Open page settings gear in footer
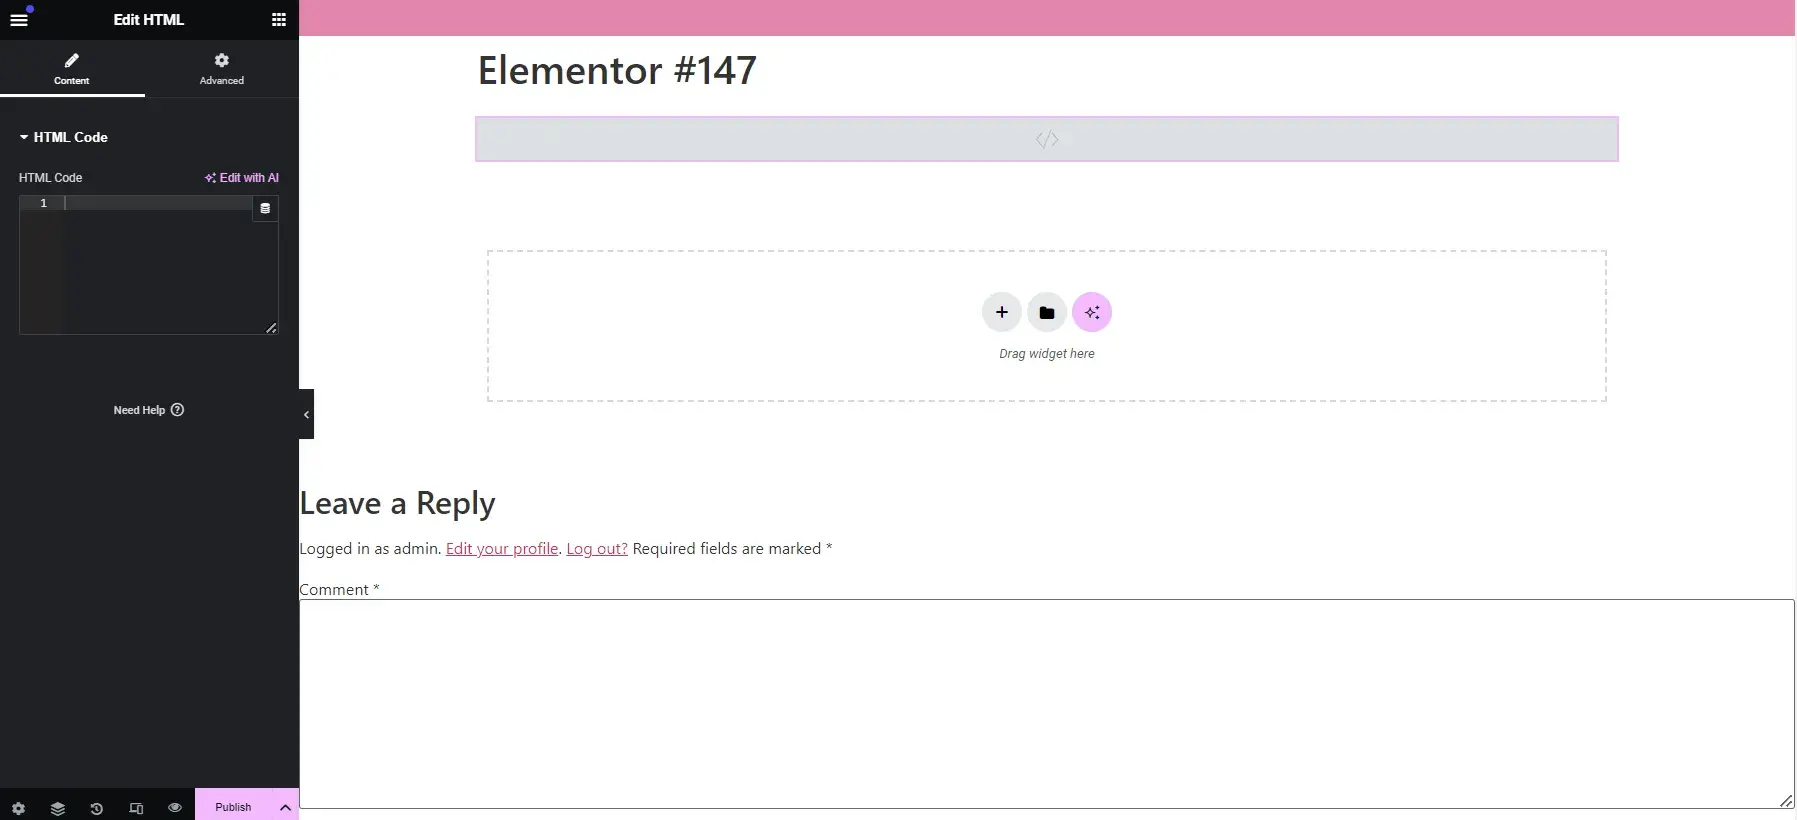The width and height of the screenshot is (1797, 820). pos(18,808)
